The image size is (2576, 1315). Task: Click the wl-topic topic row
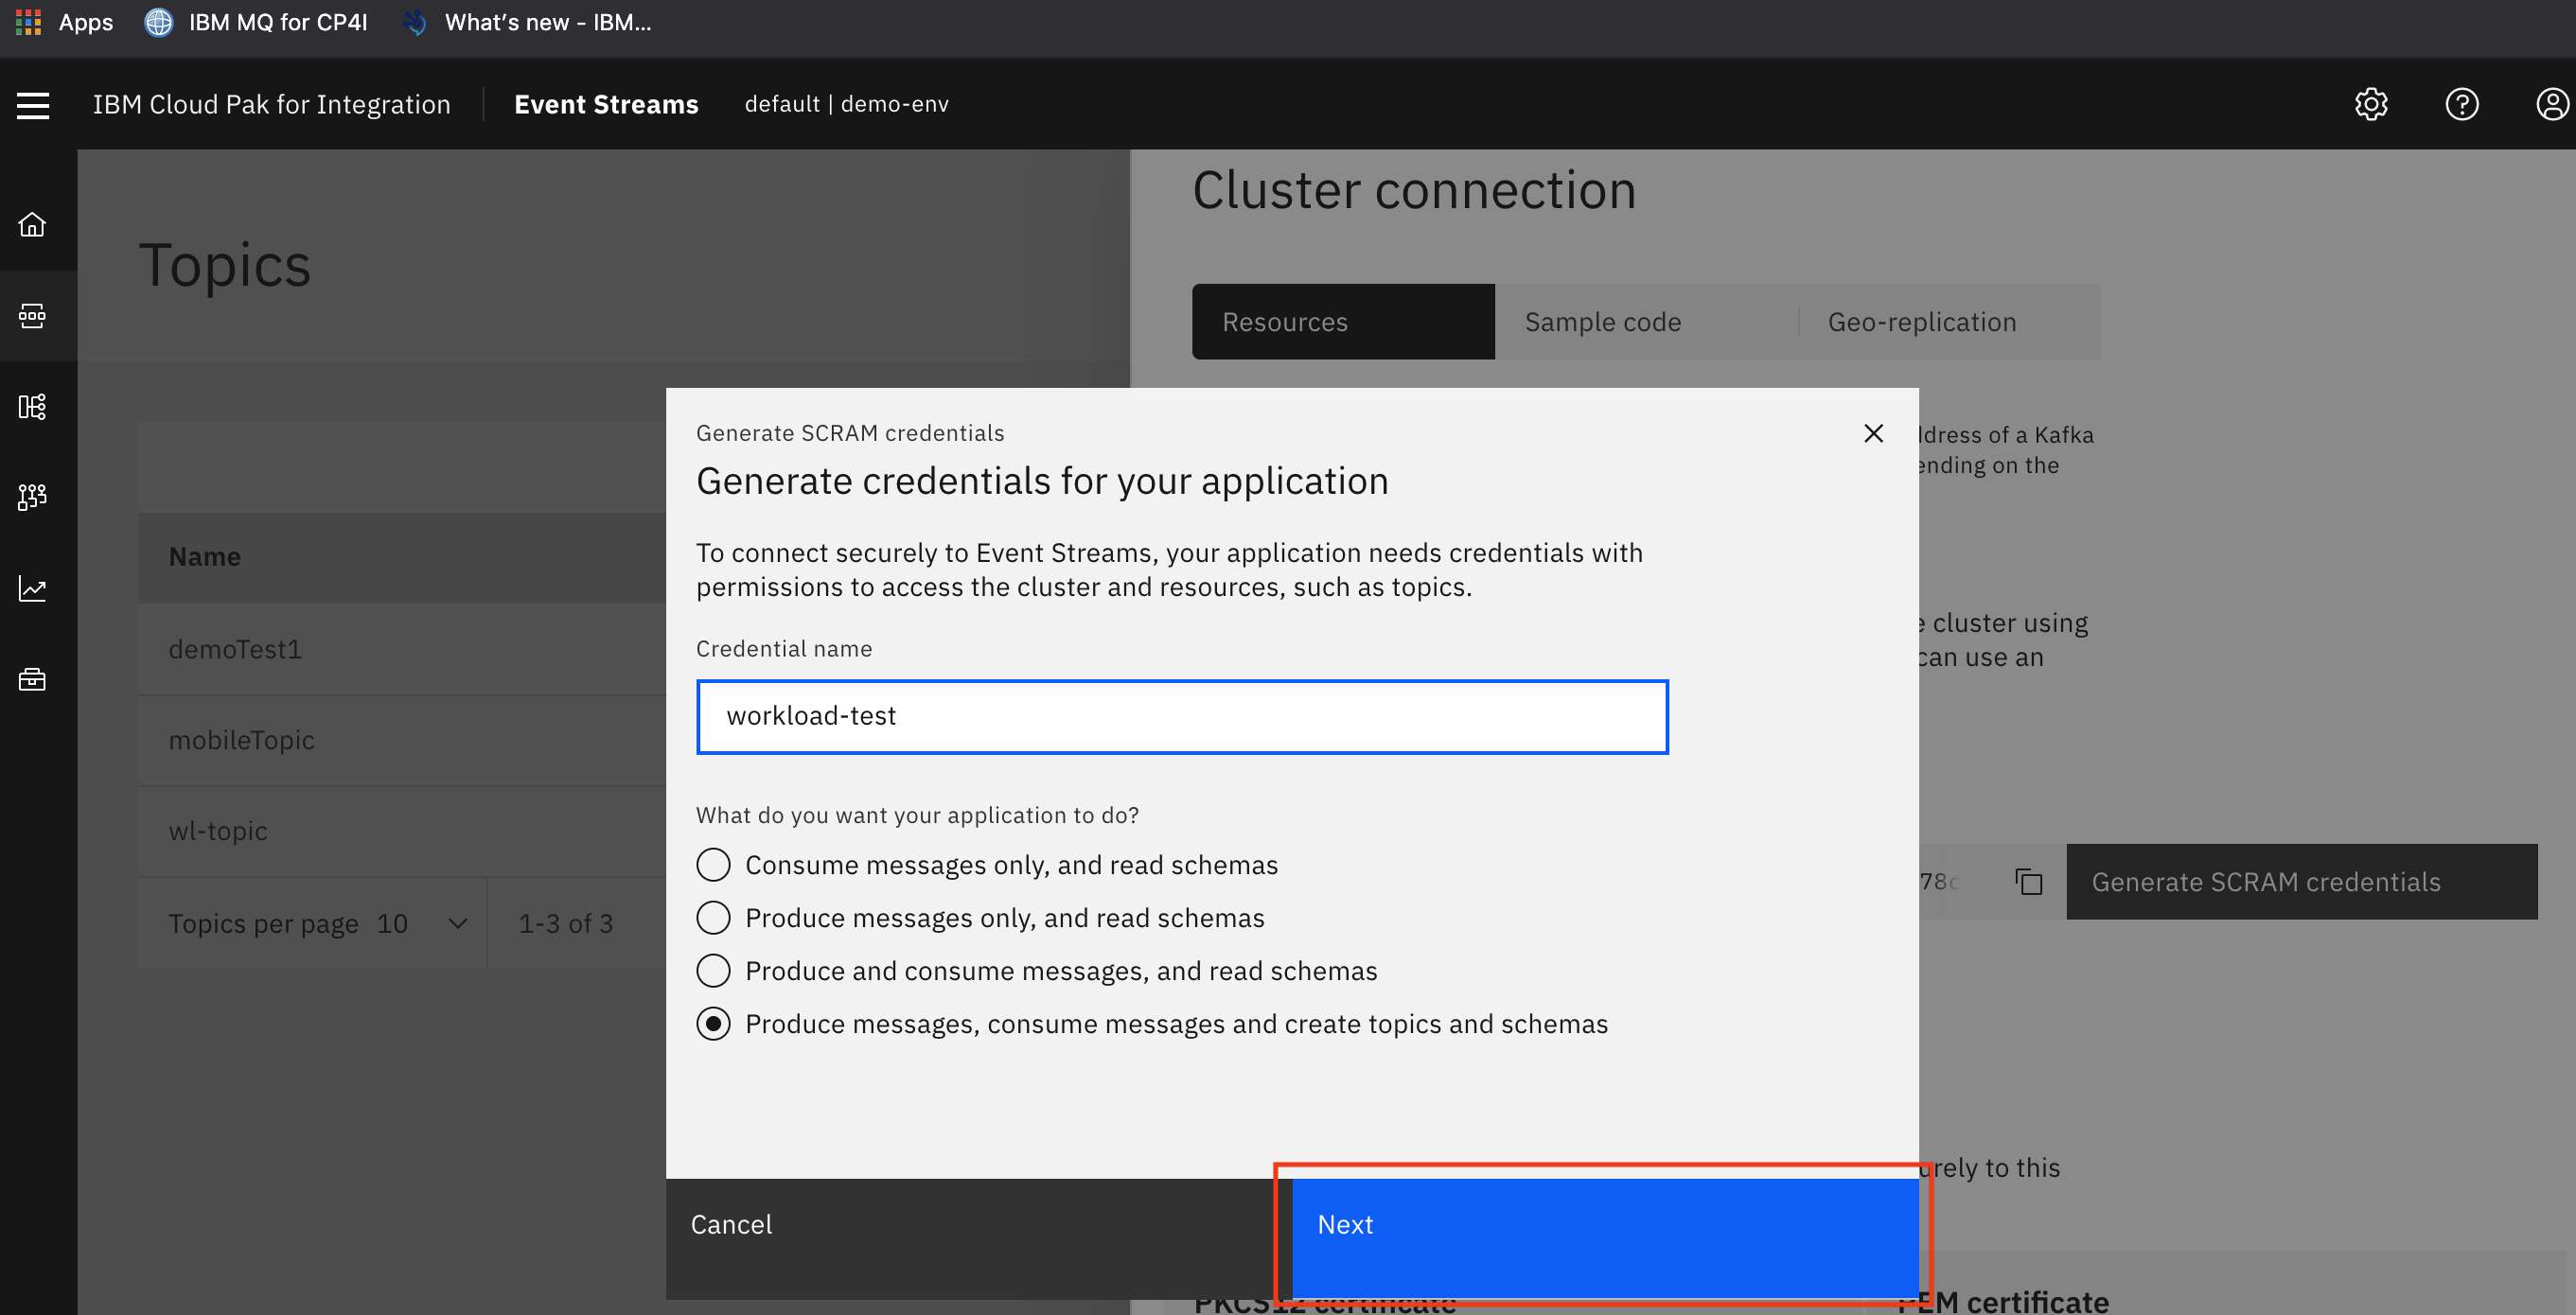[x=402, y=831]
